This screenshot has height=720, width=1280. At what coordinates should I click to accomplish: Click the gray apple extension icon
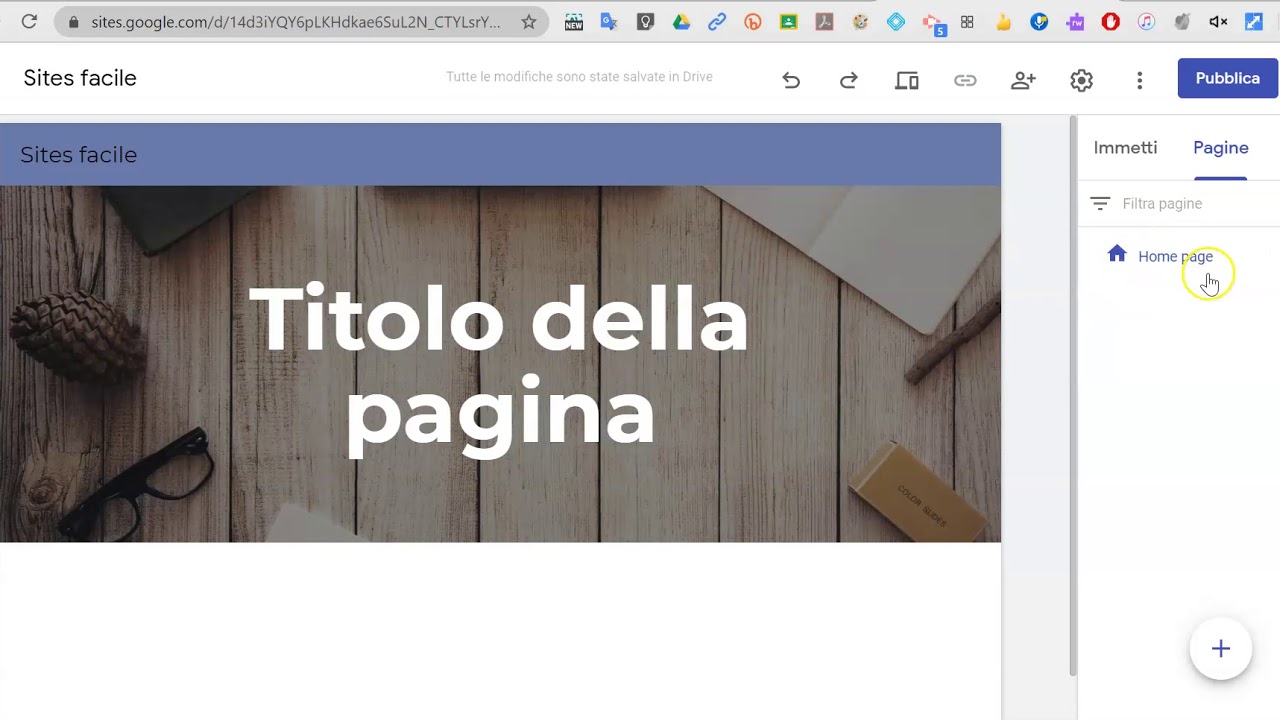tap(1182, 21)
